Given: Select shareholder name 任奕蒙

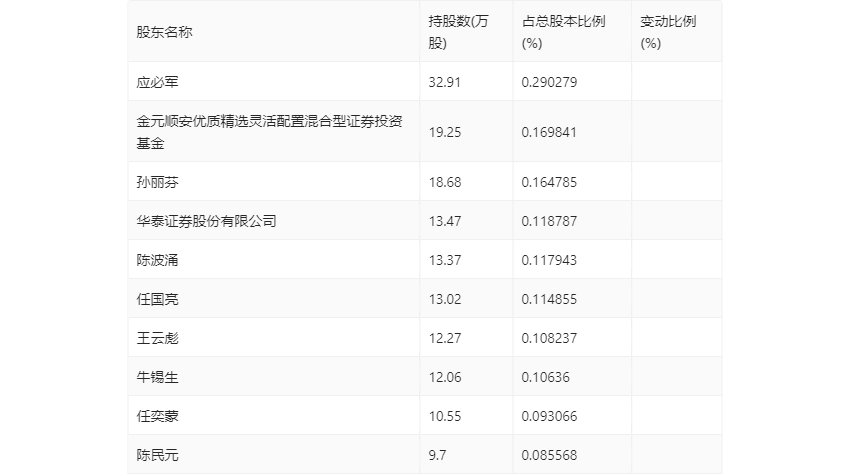Looking at the screenshot, I should 157,416.
